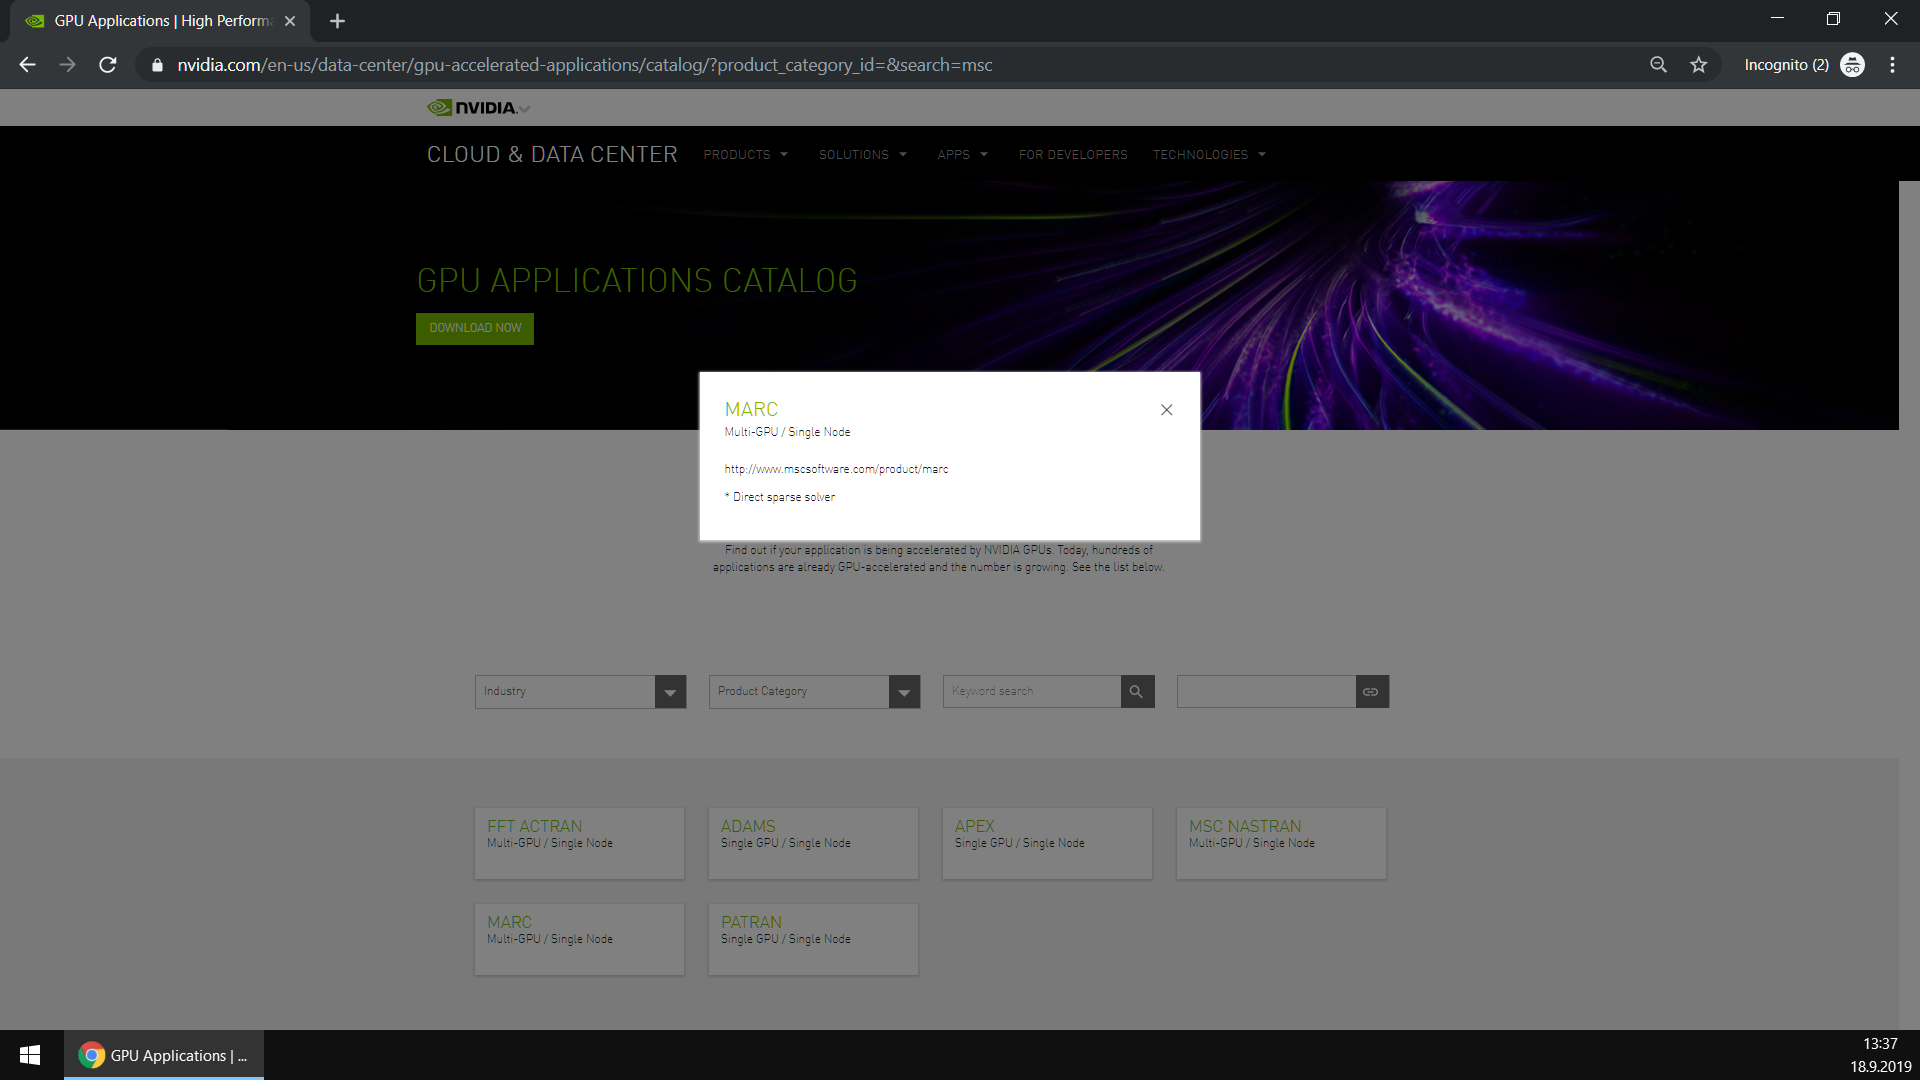Open the mscsoftware.com MARC link
This screenshot has width=1920, height=1080.
tap(836, 469)
